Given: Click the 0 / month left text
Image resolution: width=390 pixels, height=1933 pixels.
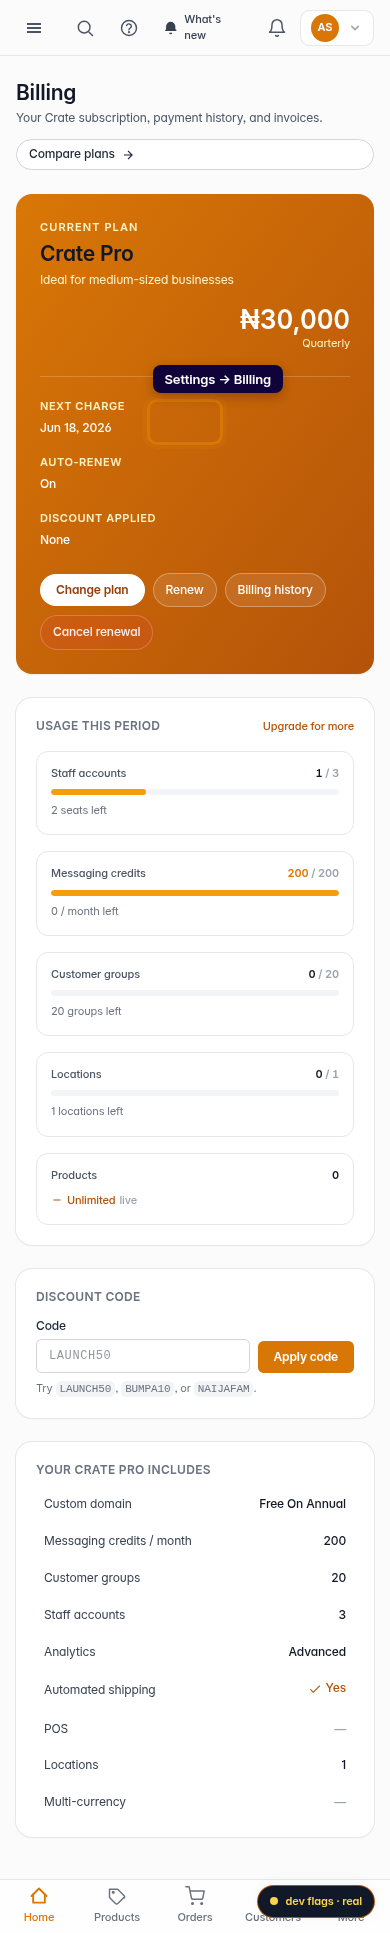Looking at the screenshot, I should [85, 911].
